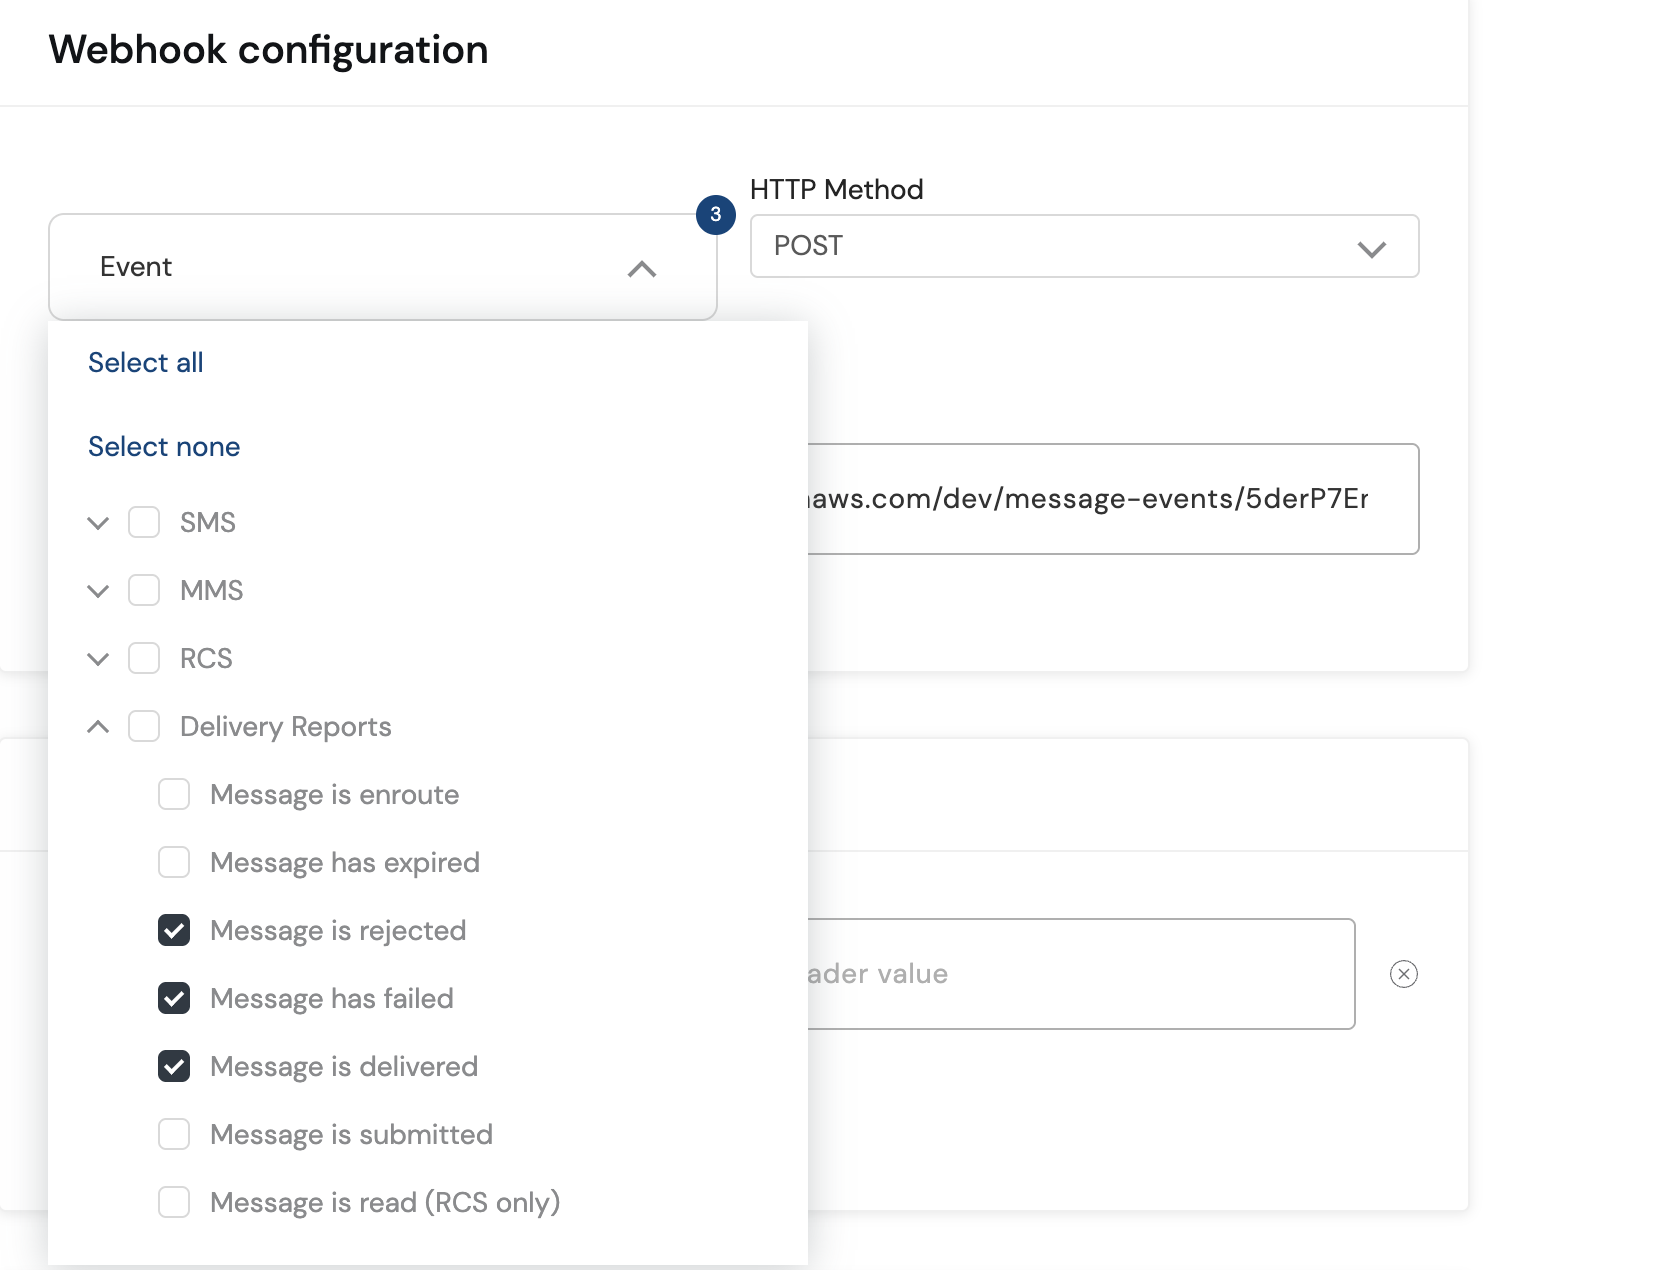Uncheck Message is delivered
The width and height of the screenshot is (1672, 1270).
pos(174,1066)
